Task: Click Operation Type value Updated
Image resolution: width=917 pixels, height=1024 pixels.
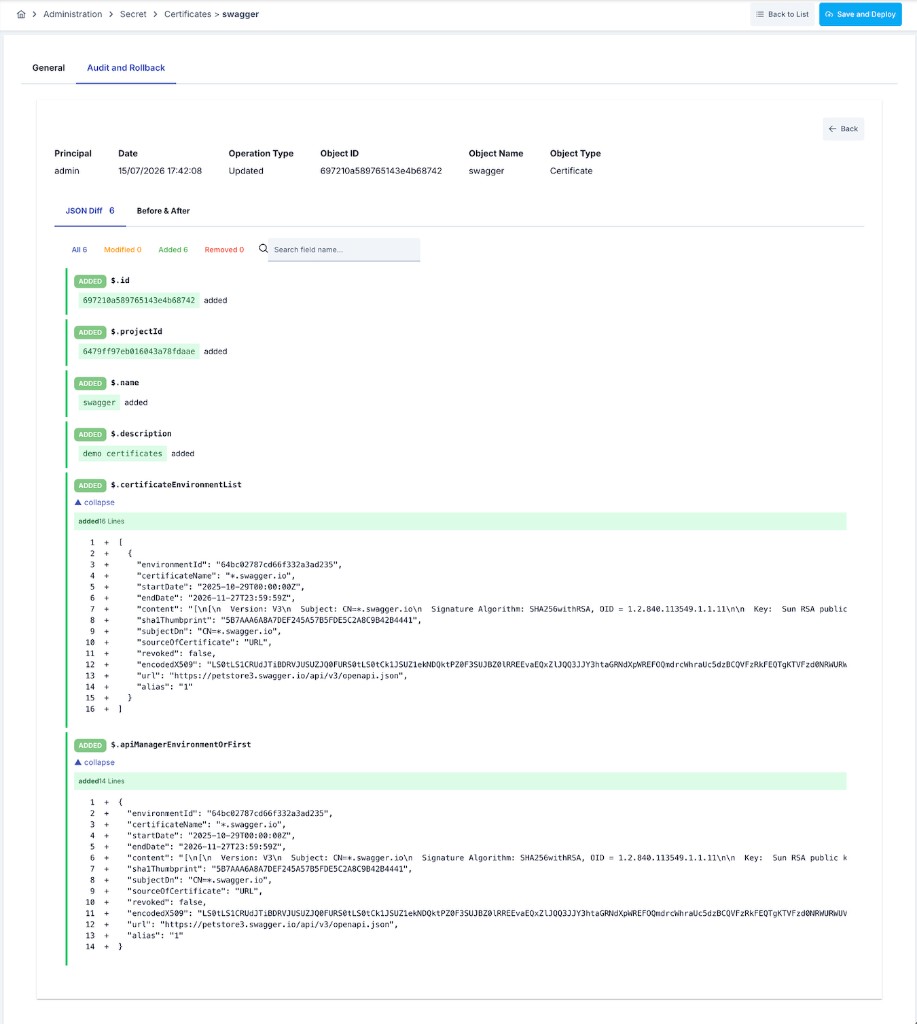Action: (x=246, y=171)
